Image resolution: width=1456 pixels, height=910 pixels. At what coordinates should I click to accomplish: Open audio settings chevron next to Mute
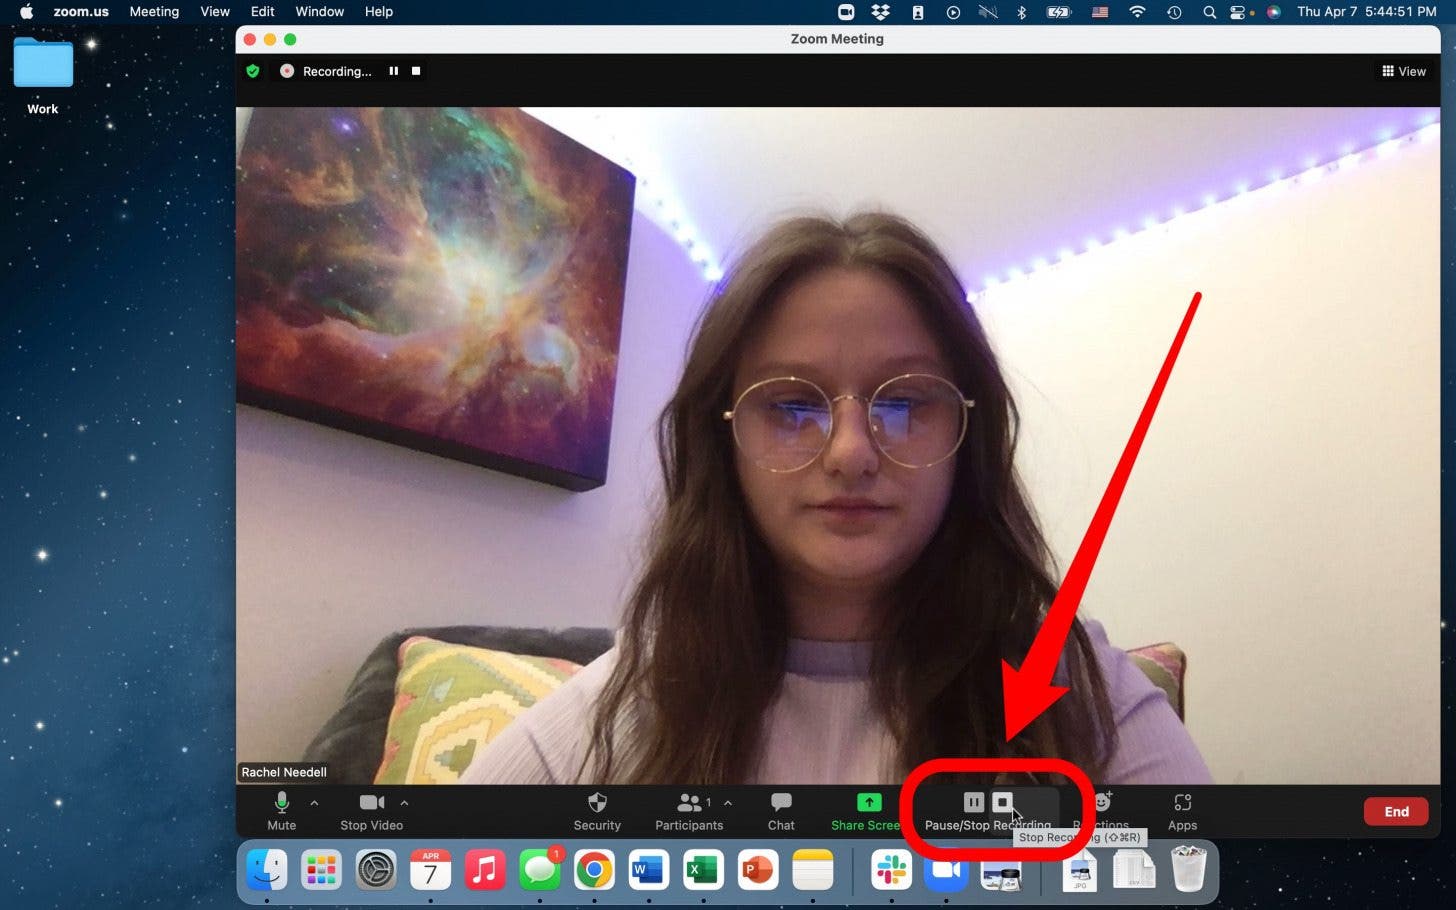pos(314,803)
